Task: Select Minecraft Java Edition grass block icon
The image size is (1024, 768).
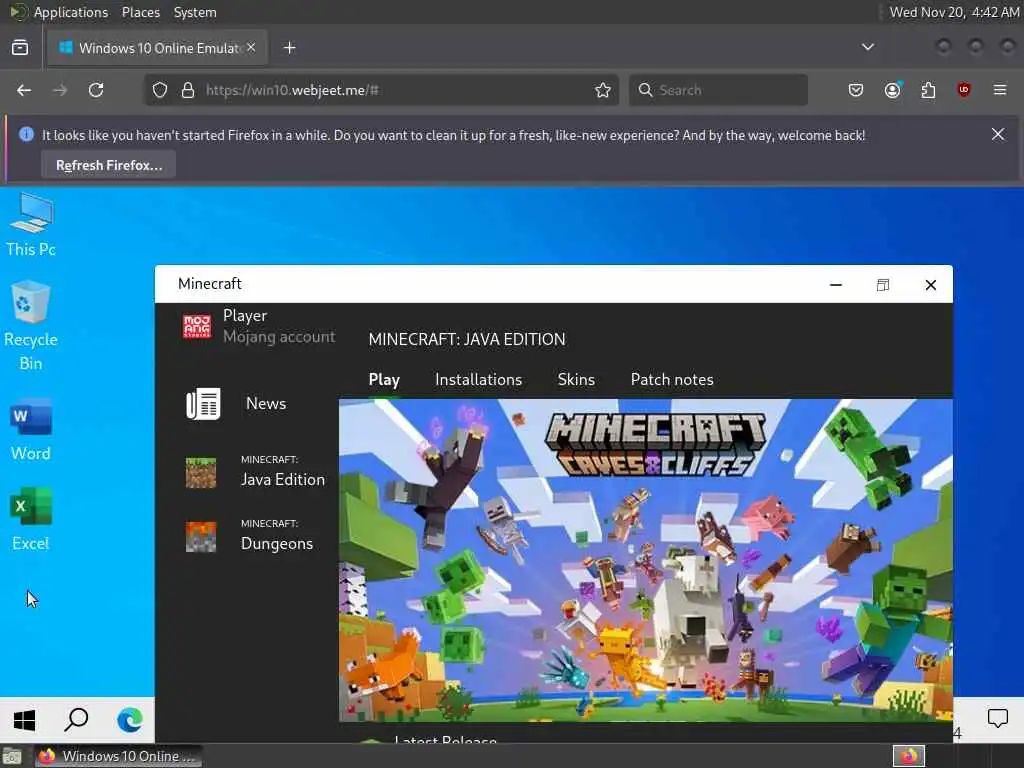Action: pos(200,473)
